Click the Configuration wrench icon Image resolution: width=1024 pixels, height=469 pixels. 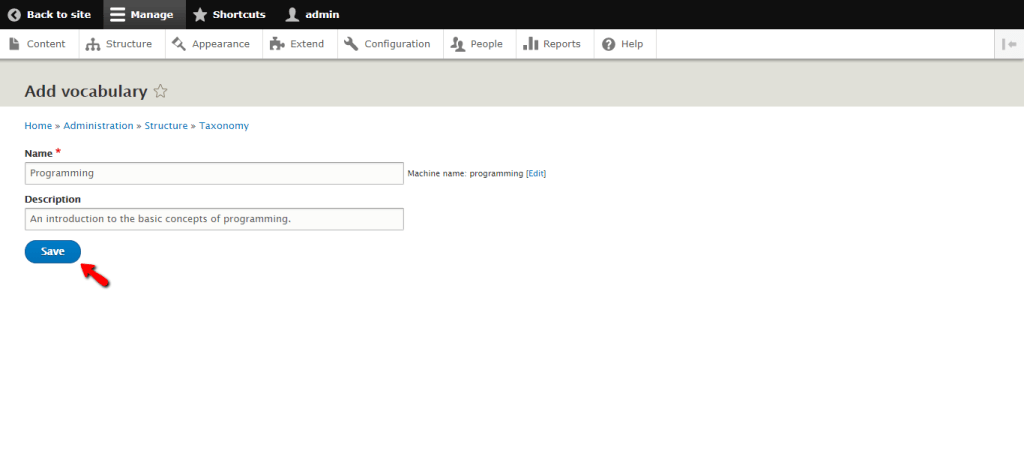coord(351,44)
